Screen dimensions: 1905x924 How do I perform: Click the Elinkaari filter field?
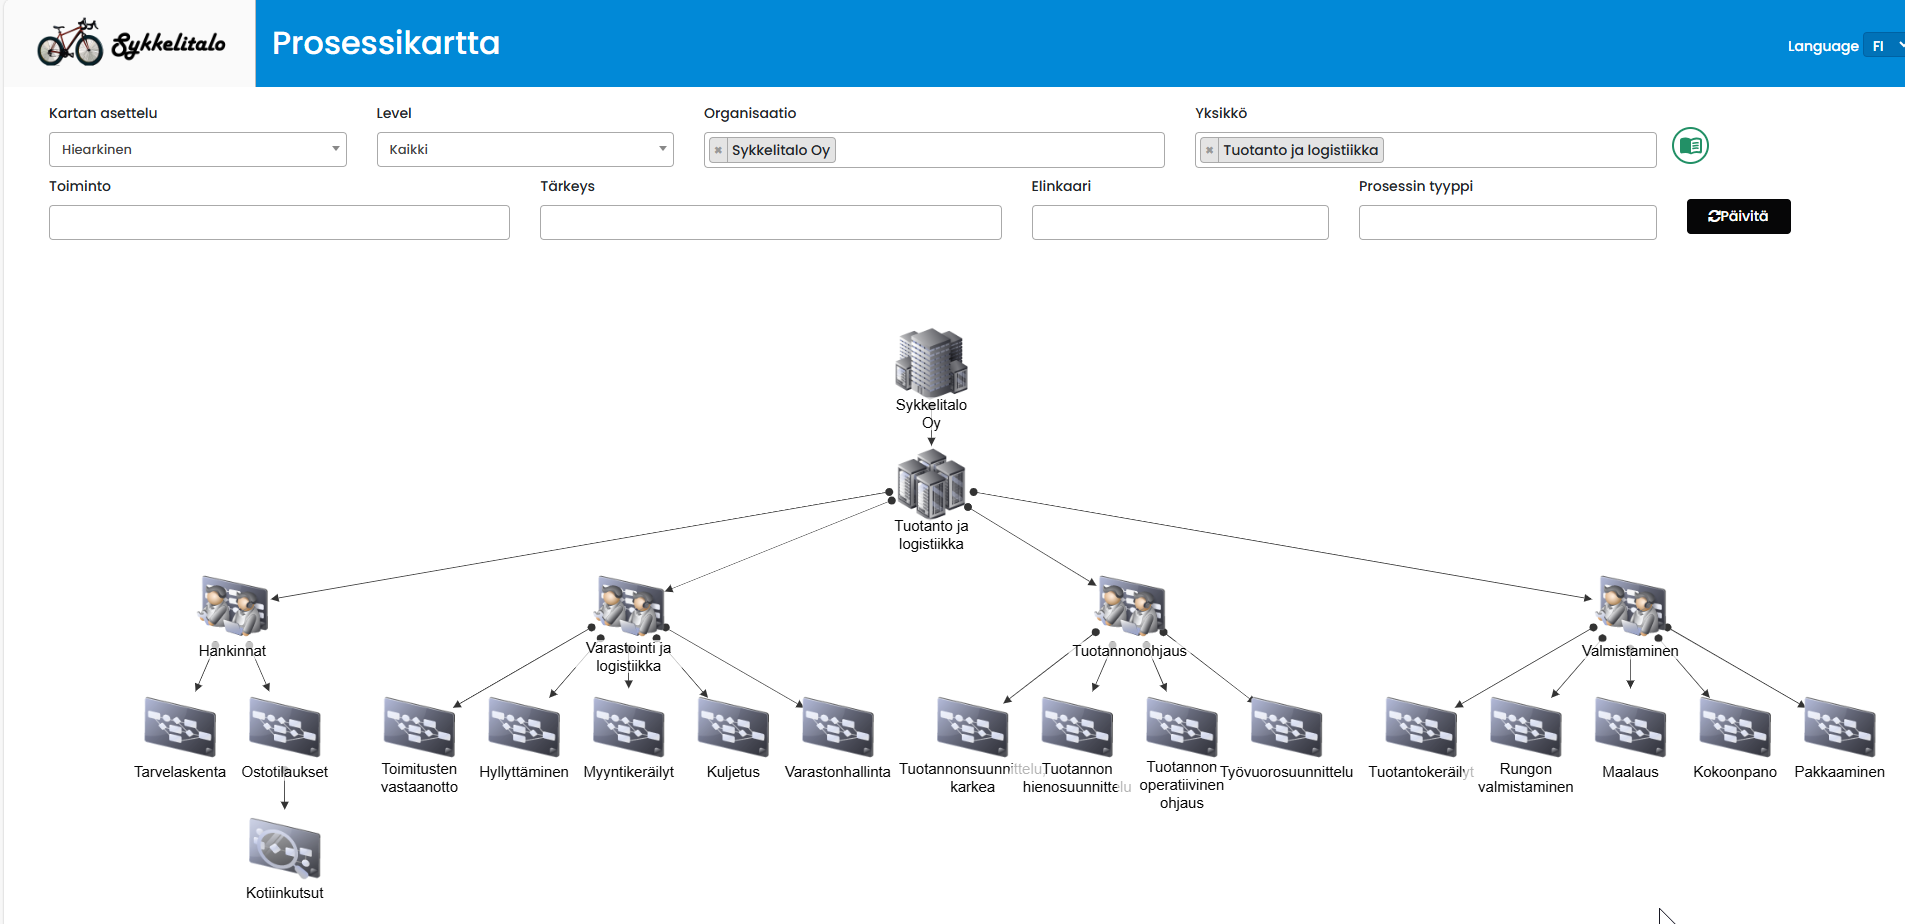[1180, 222]
